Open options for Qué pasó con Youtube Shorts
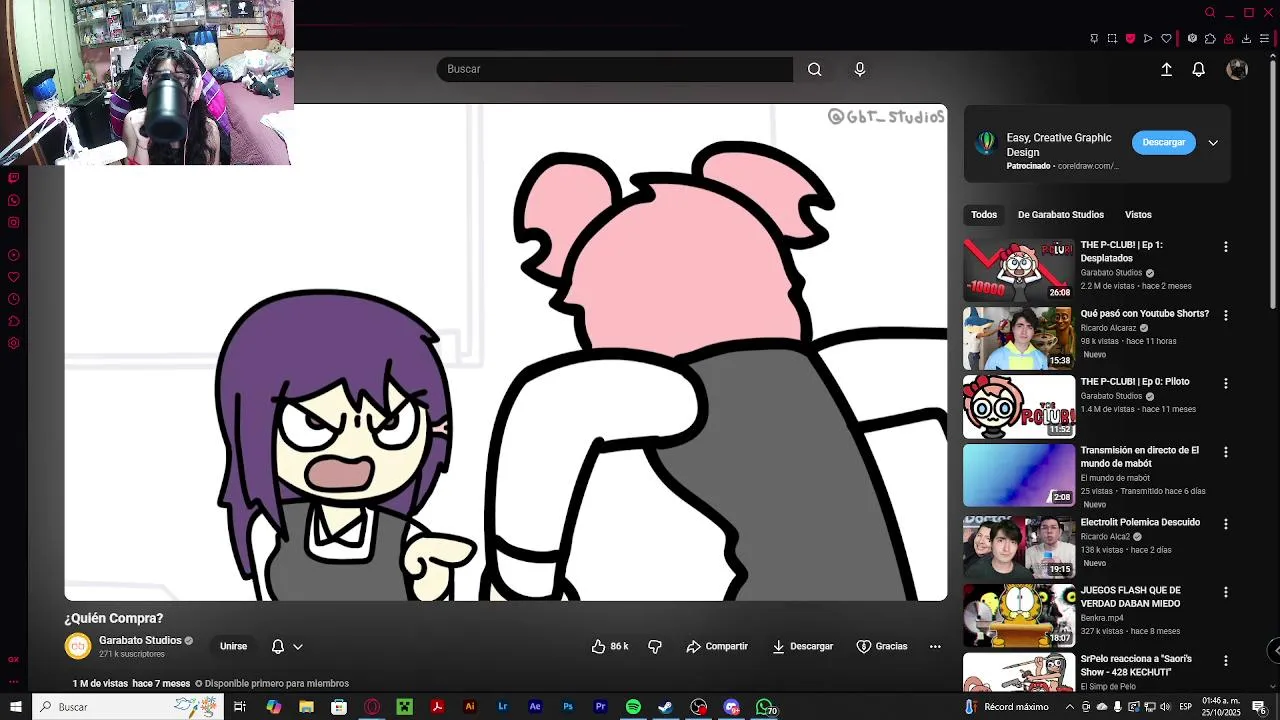Screen dimensions: 1280x720 [1226, 315]
